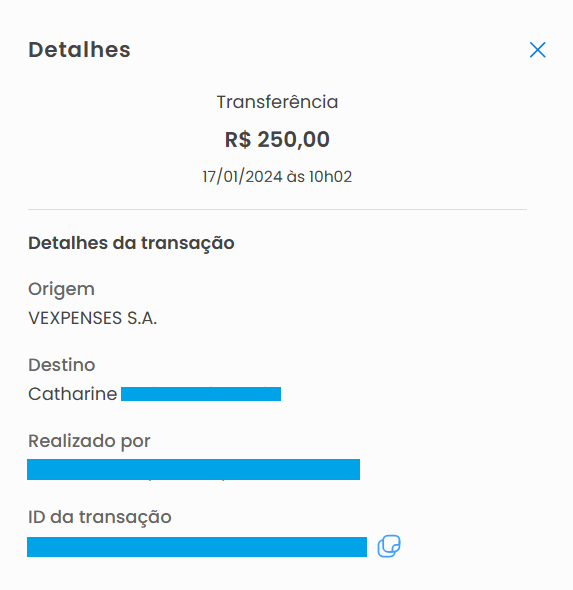
Task: Select the Catharine recipient name
Action: [x=73, y=394]
